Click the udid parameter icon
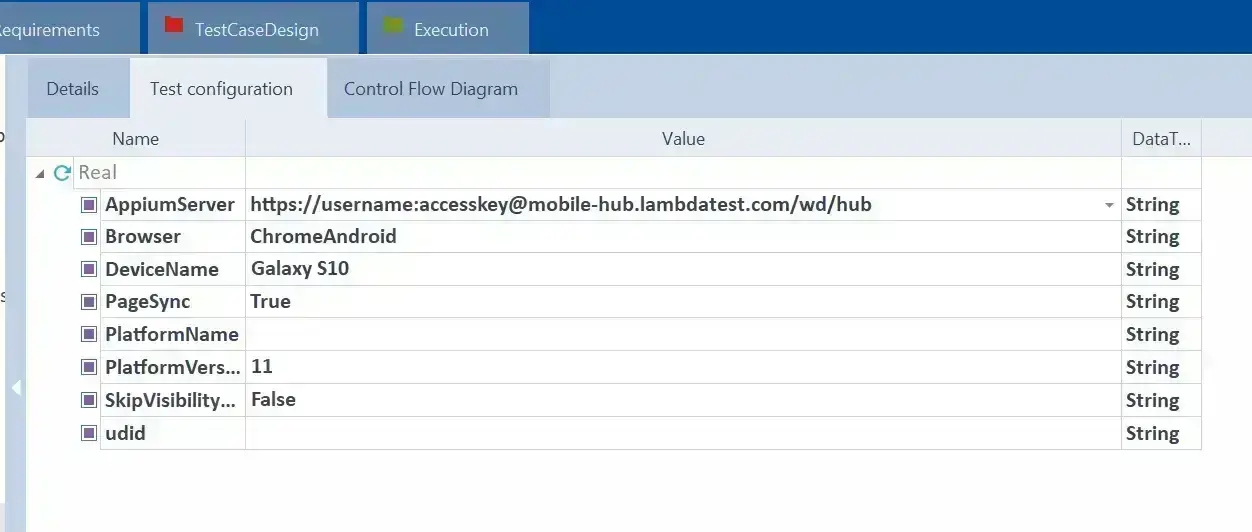The image size is (1252, 532). (89, 433)
